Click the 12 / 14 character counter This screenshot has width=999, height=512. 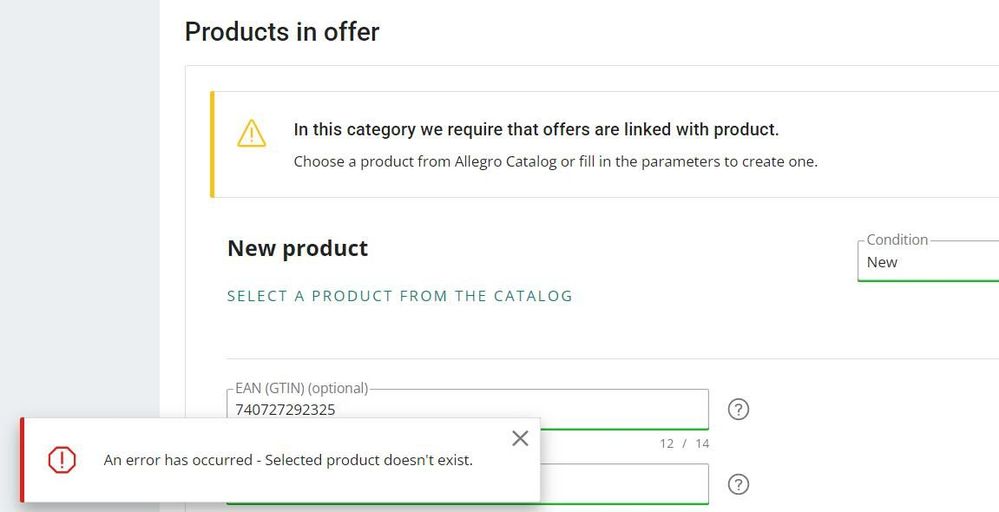click(x=684, y=443)
